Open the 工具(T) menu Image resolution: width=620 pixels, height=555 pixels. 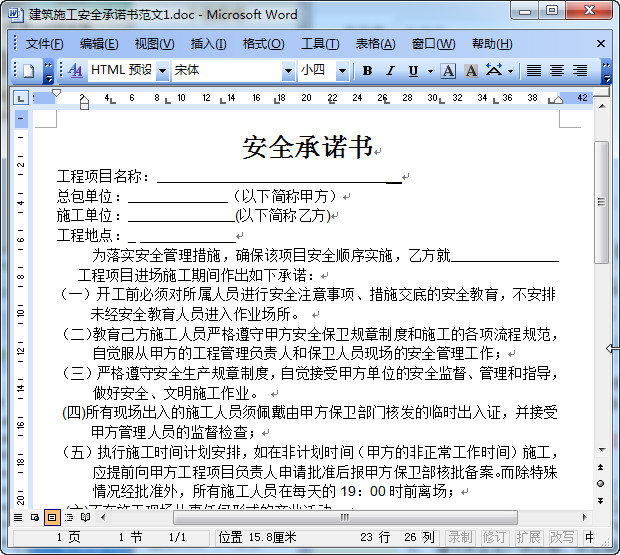coord(320,43)
